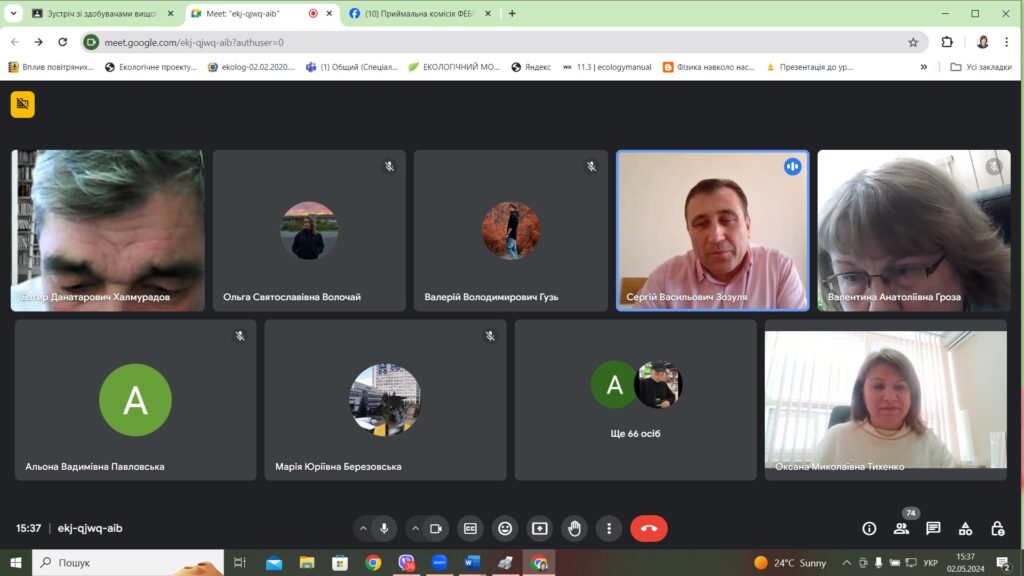
Task: Open the chat with everyone panel
Action: point(933,528)
